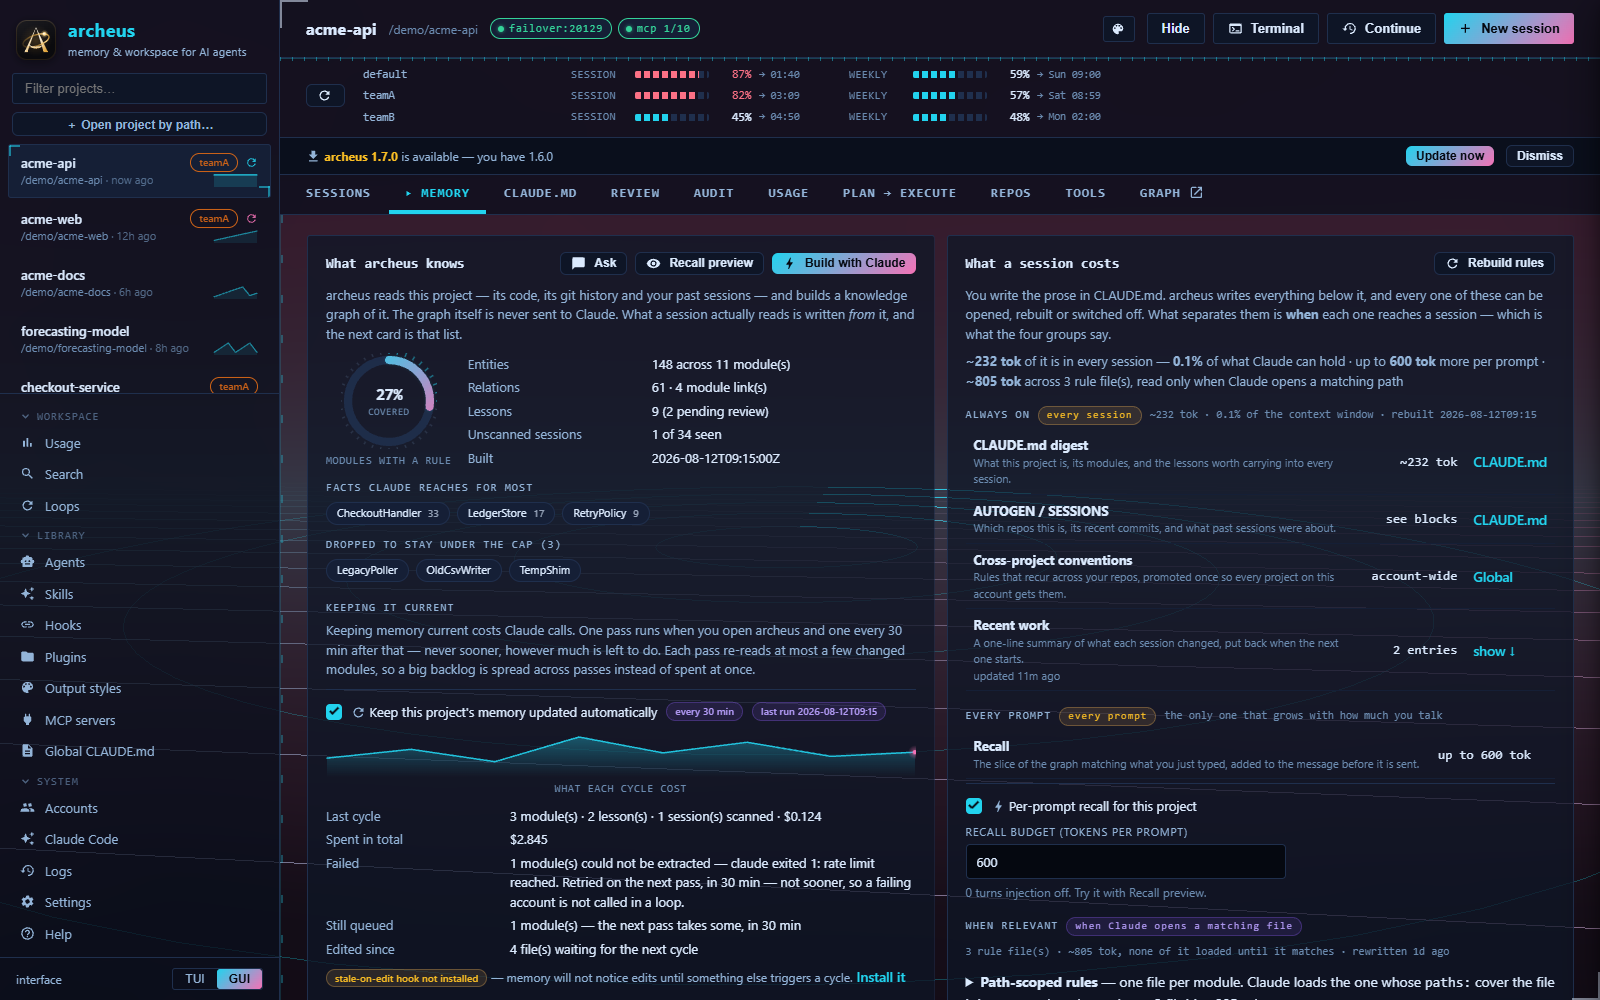Switch interface to TUI
This screenshot has height=1000, width=1600.
195,979
